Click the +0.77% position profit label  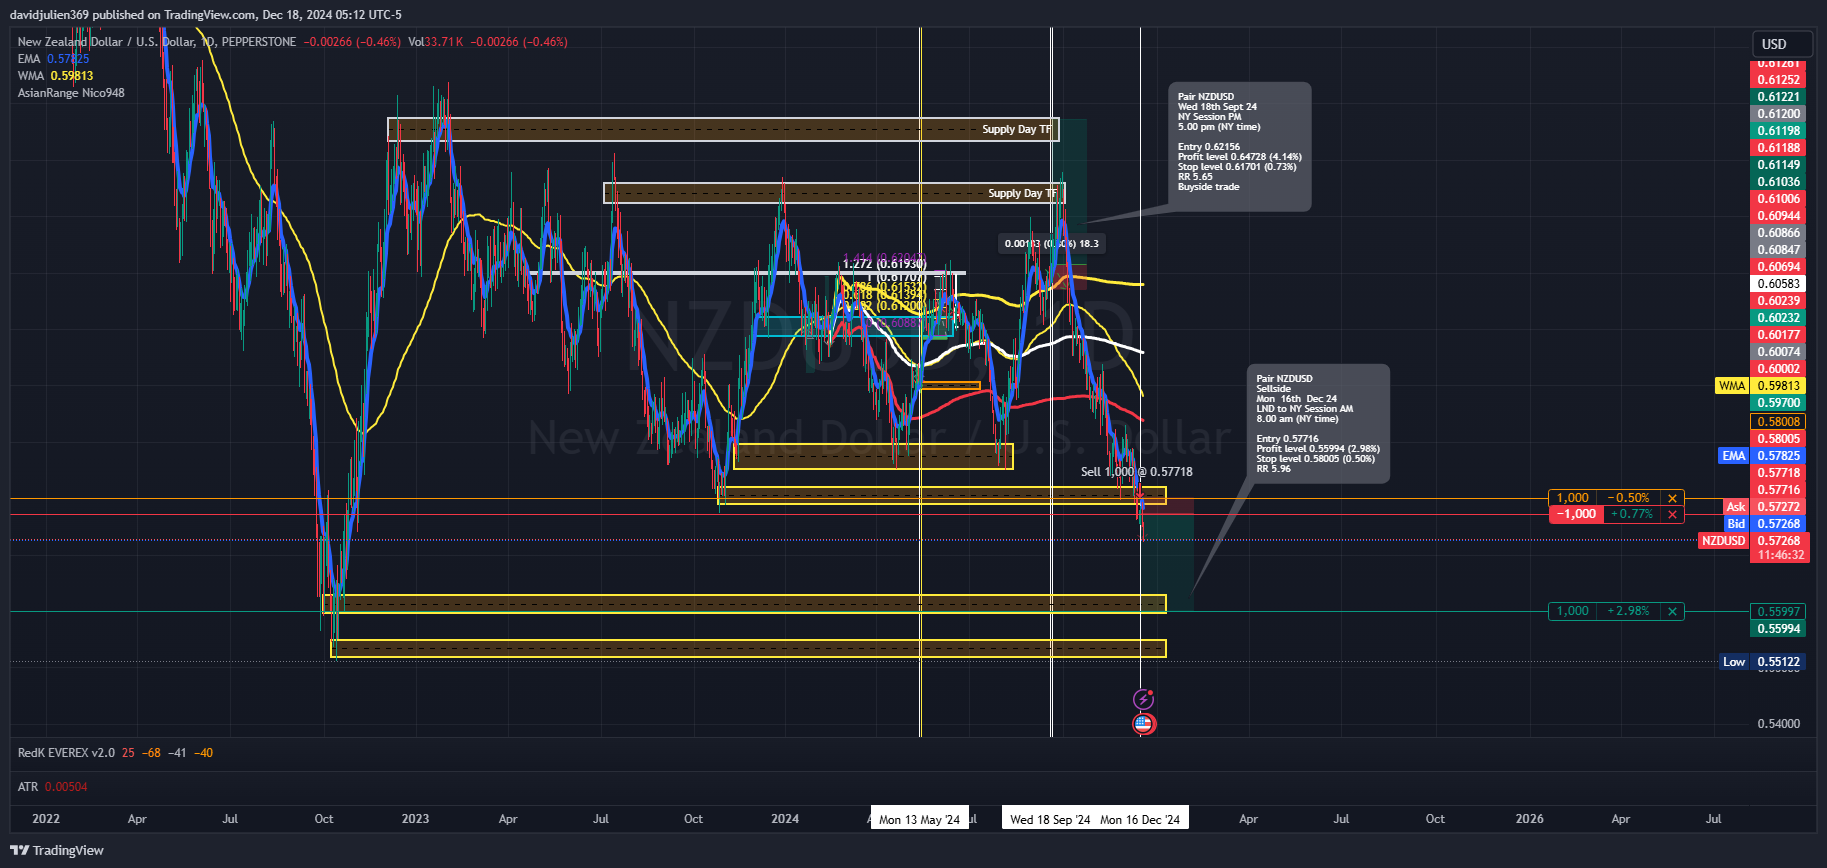click(x=1632, y=514)
